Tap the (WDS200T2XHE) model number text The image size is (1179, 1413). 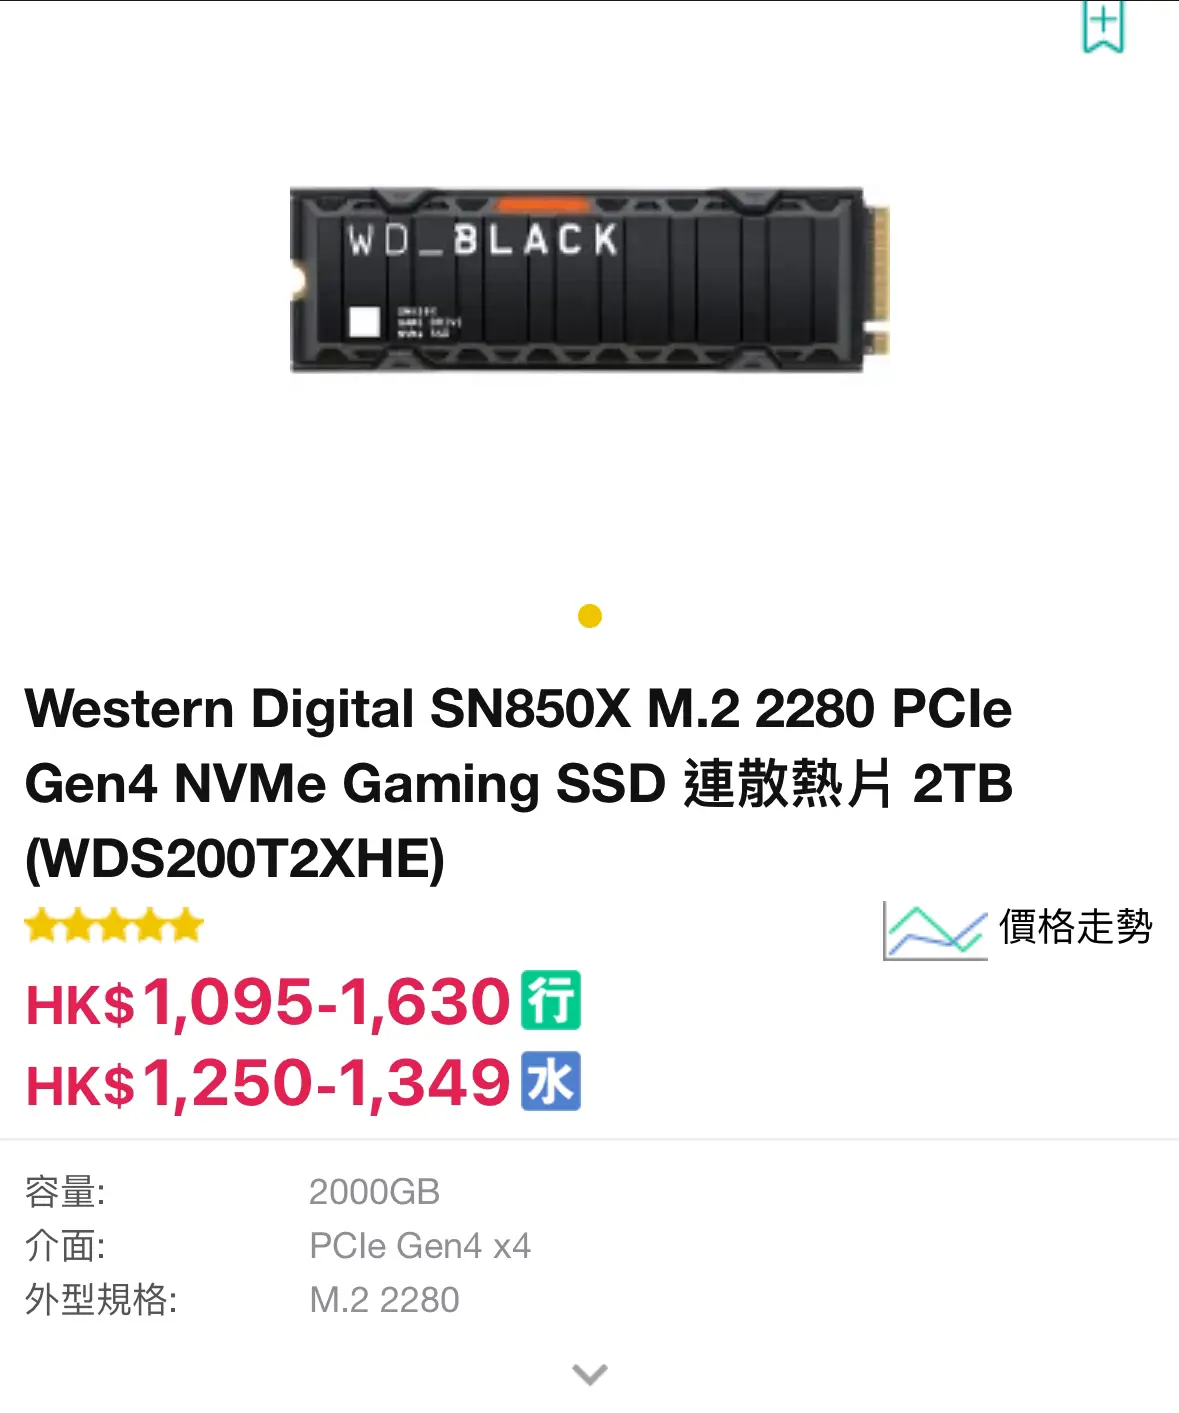click(235, 859)
